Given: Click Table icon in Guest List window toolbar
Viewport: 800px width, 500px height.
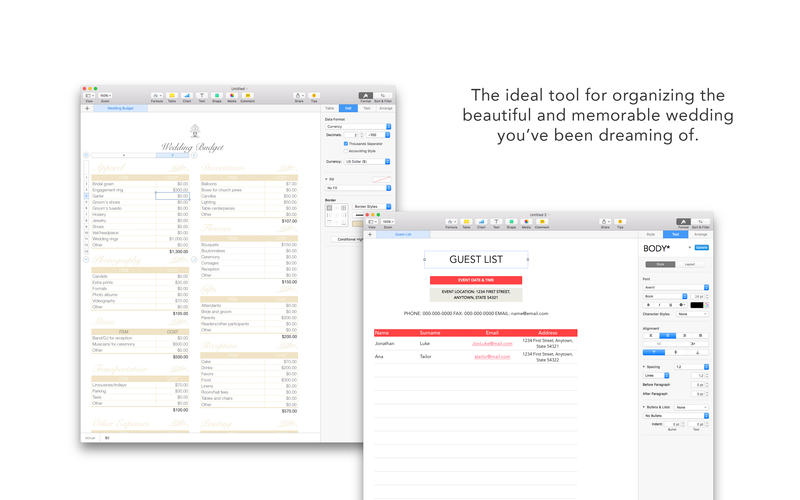Looking at the screenshot, I should [466, 221].
